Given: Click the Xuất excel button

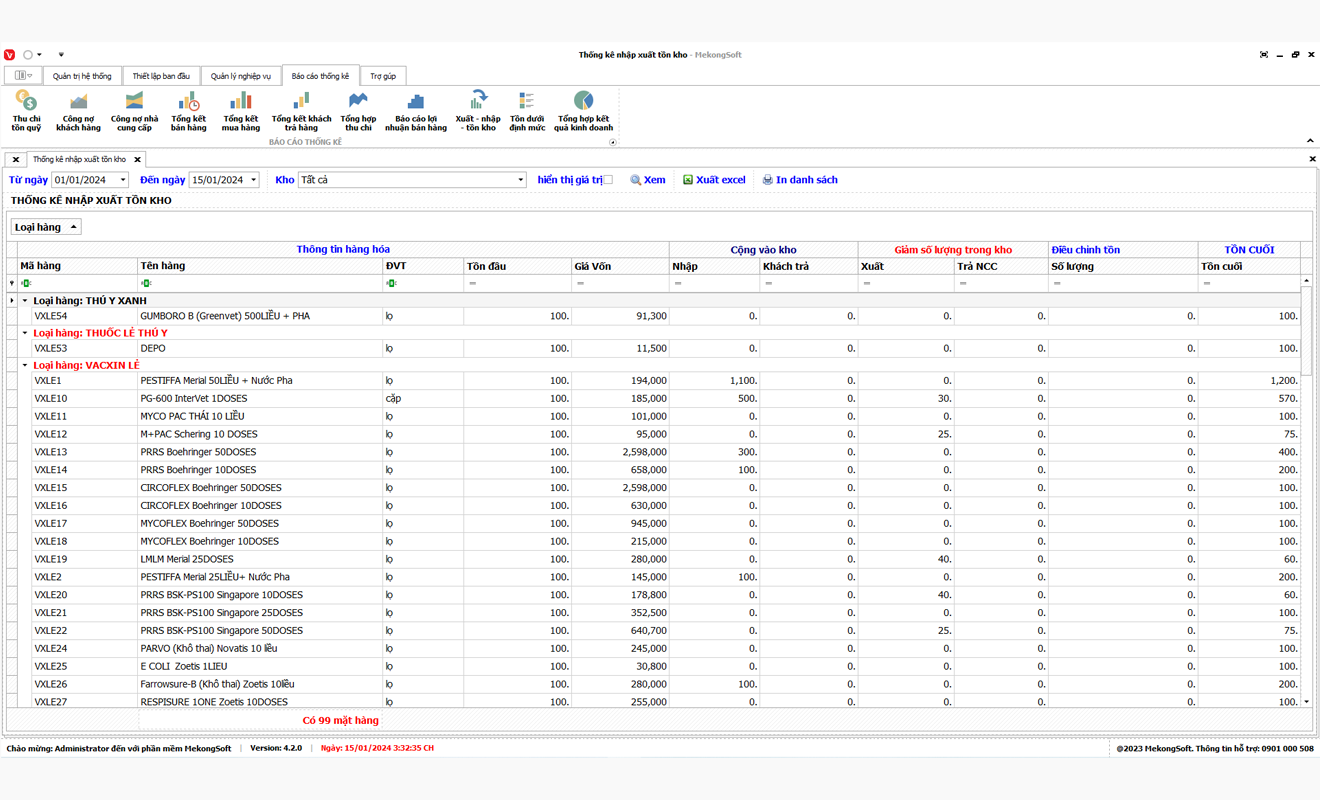Looking at the screenshot, I should pyautogui.click(x=714, y=180).
